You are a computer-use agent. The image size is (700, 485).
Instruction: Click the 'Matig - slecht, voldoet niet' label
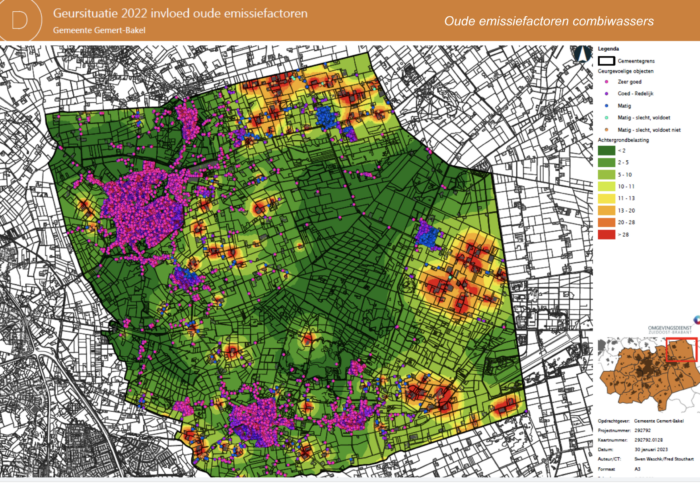tap(649, 130)
